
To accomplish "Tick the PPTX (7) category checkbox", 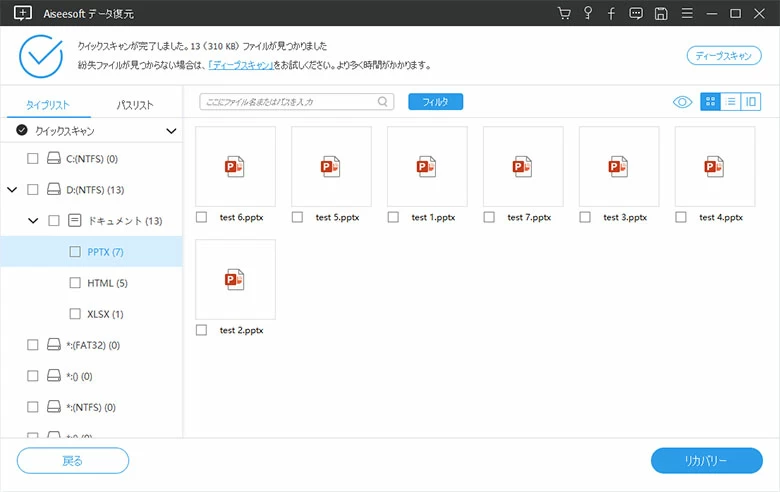I will pos(75,252).
